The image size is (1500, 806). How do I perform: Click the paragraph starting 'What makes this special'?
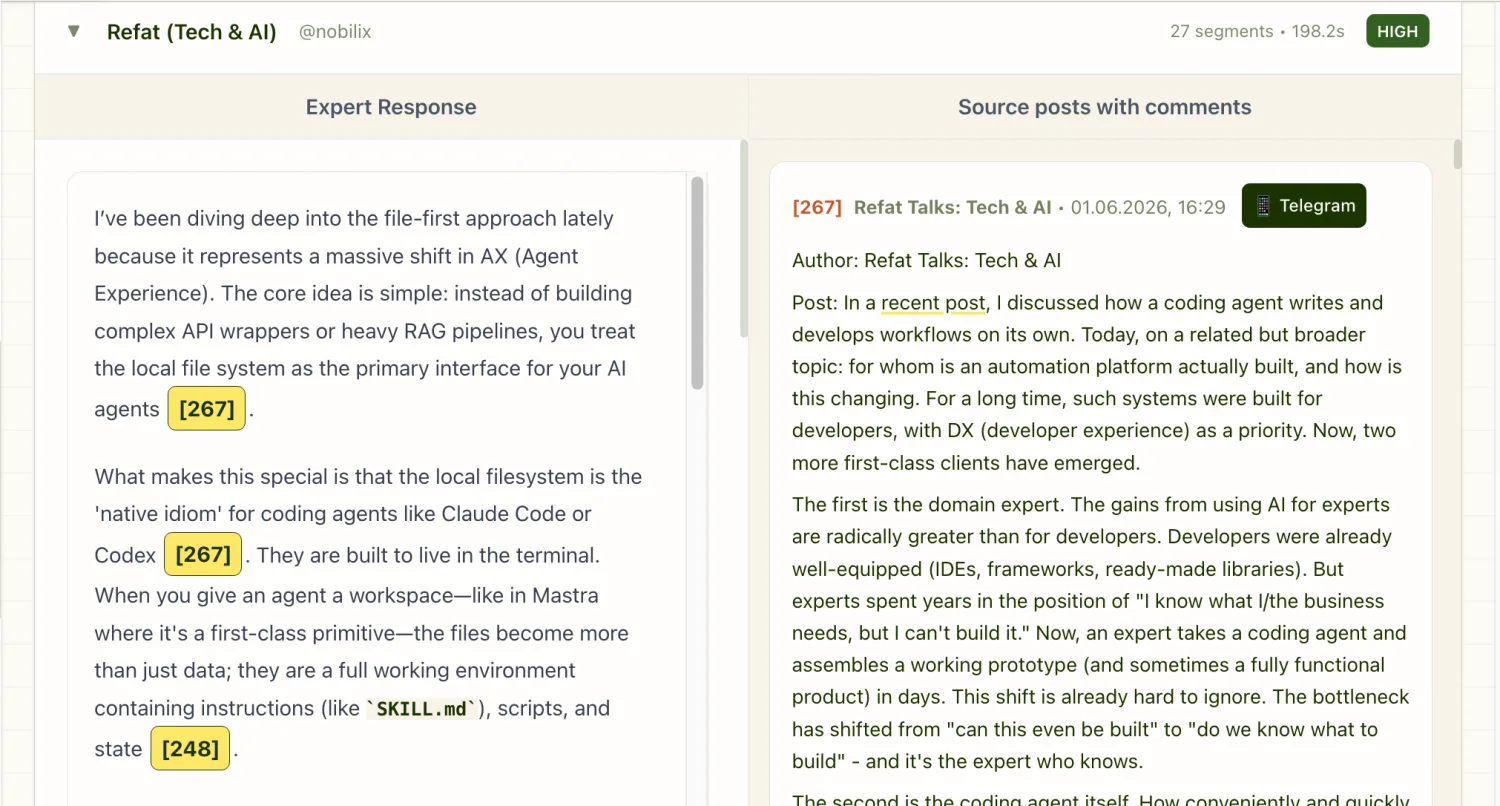pyautogui.click(x=368, y=612)
